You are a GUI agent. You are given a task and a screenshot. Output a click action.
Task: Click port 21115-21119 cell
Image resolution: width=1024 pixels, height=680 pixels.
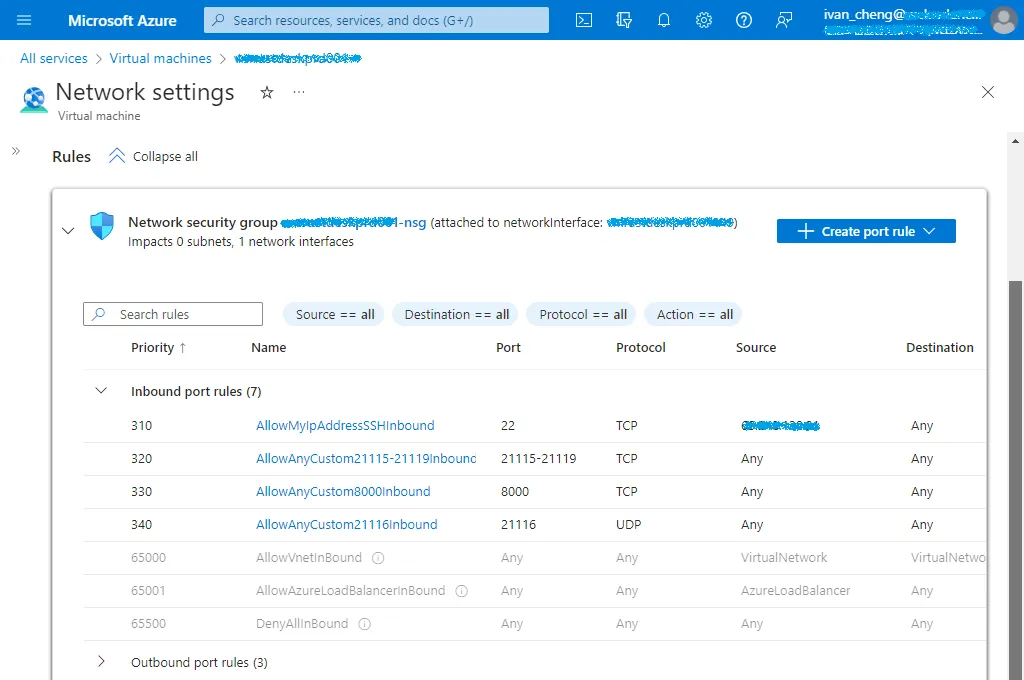point(539,459)
